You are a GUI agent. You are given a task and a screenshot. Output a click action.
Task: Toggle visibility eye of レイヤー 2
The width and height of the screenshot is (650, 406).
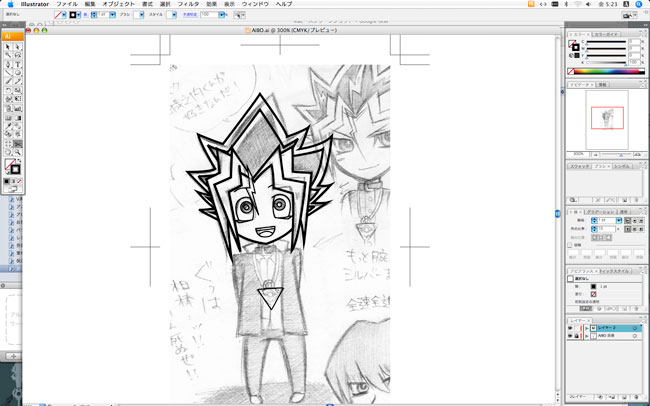click(x=570, y=328)
